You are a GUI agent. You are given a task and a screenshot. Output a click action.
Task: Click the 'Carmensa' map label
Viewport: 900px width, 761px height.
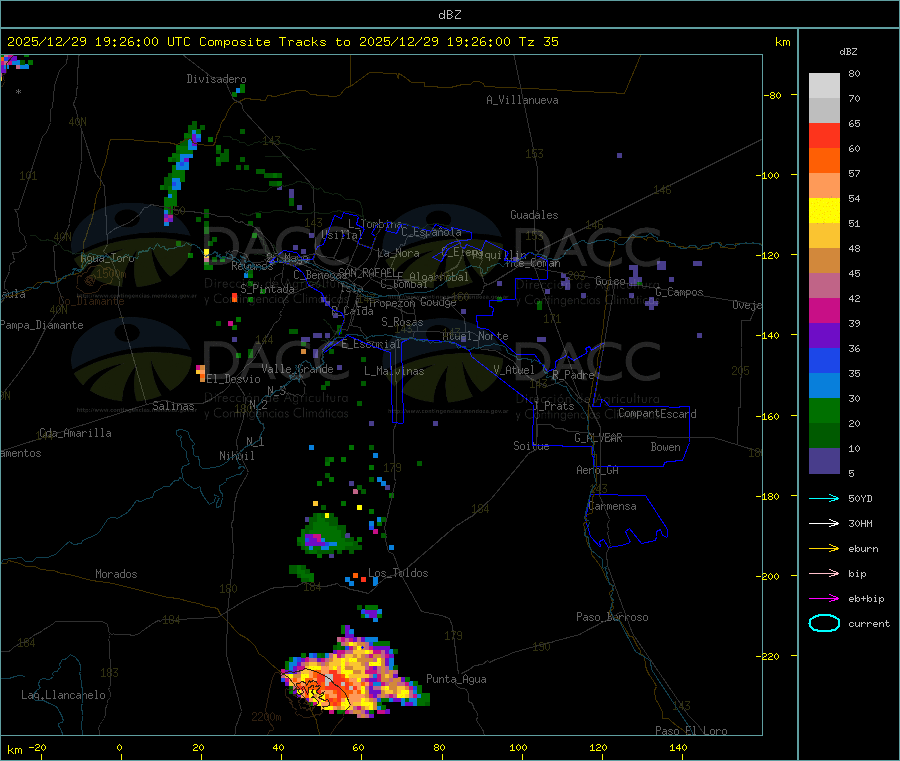[612, 506]
